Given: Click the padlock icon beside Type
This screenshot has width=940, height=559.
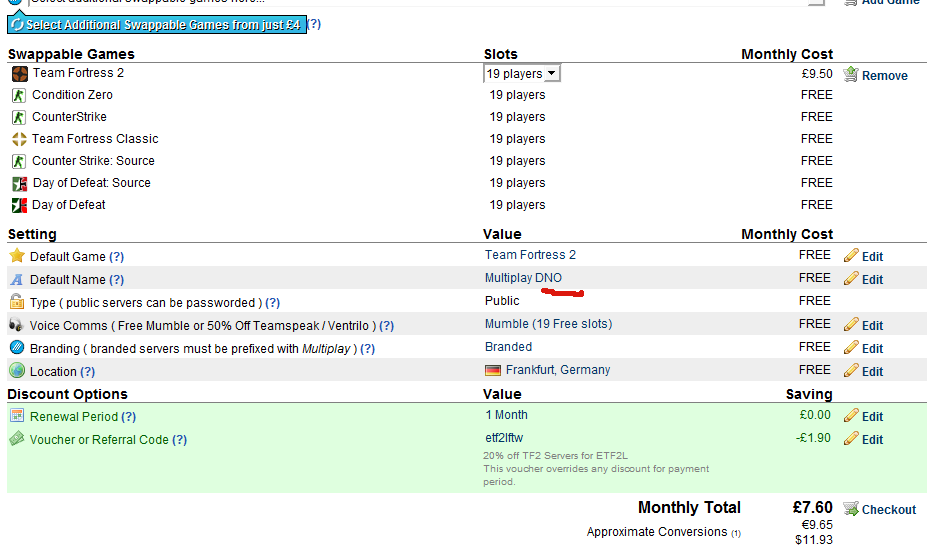Looking at the screenshot, I should click(x=17, y=301).
